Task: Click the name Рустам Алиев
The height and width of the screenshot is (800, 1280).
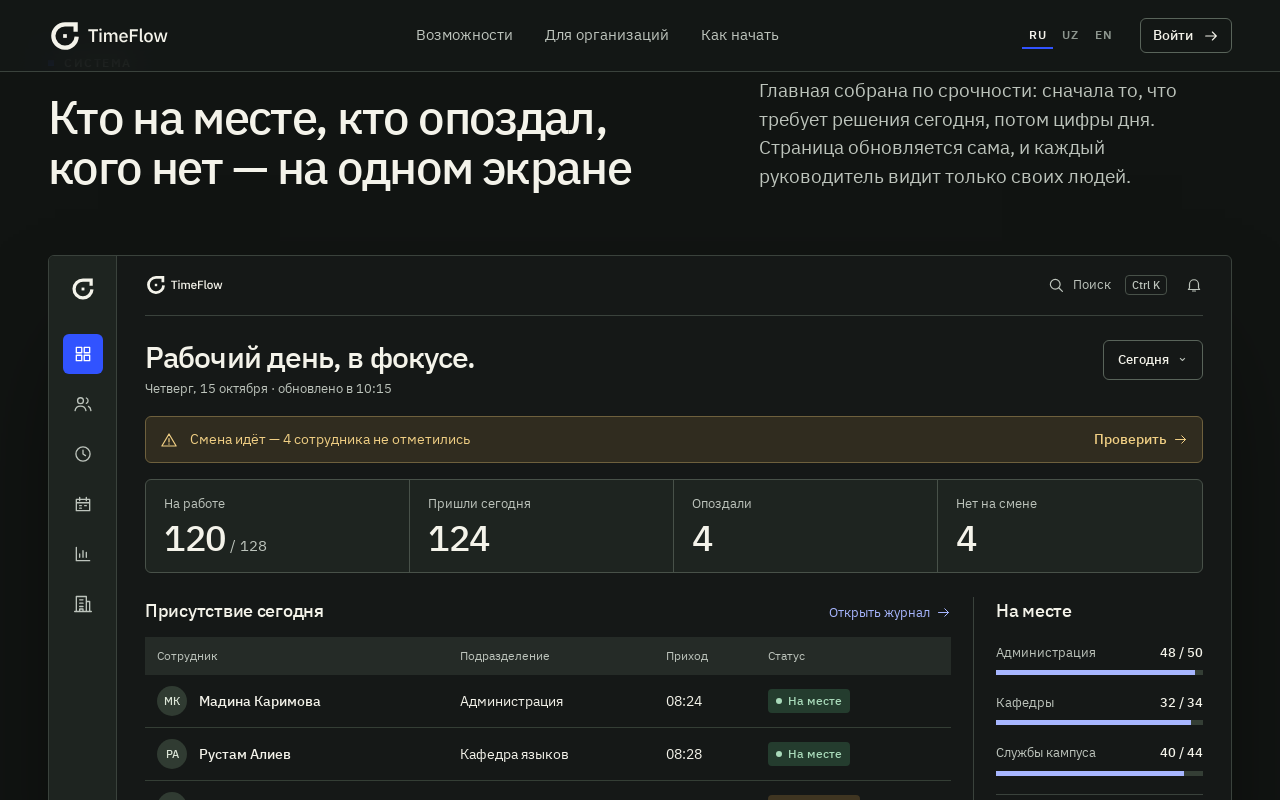Action: [245, 754]
